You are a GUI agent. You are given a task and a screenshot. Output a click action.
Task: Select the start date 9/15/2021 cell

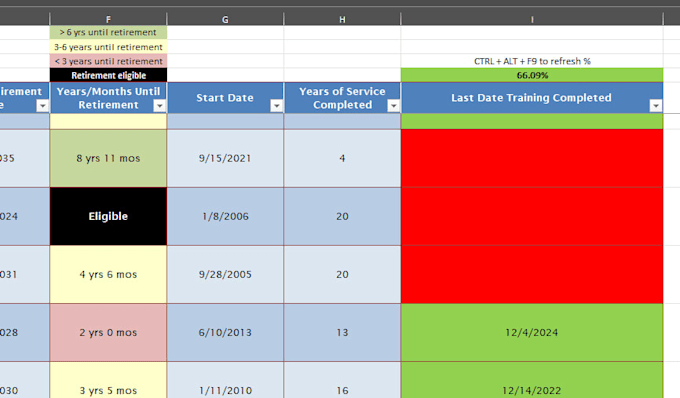[x=225, y=158]
